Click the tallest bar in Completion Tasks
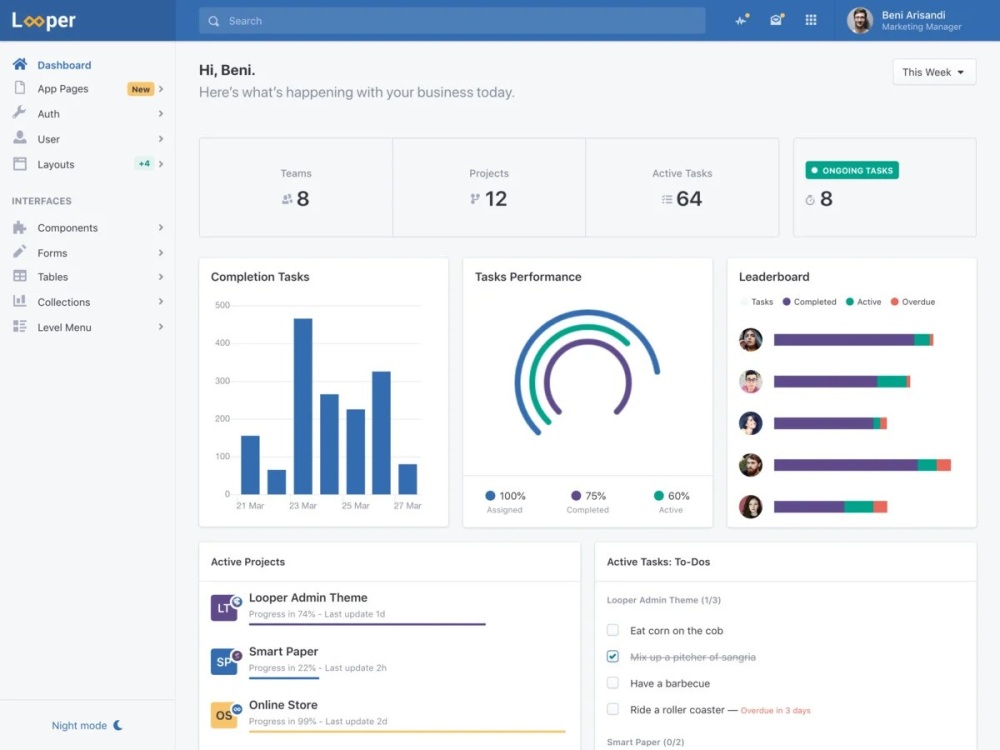Image resolution: width=1000 pixels, height=750 pixels. coord(303,406)
